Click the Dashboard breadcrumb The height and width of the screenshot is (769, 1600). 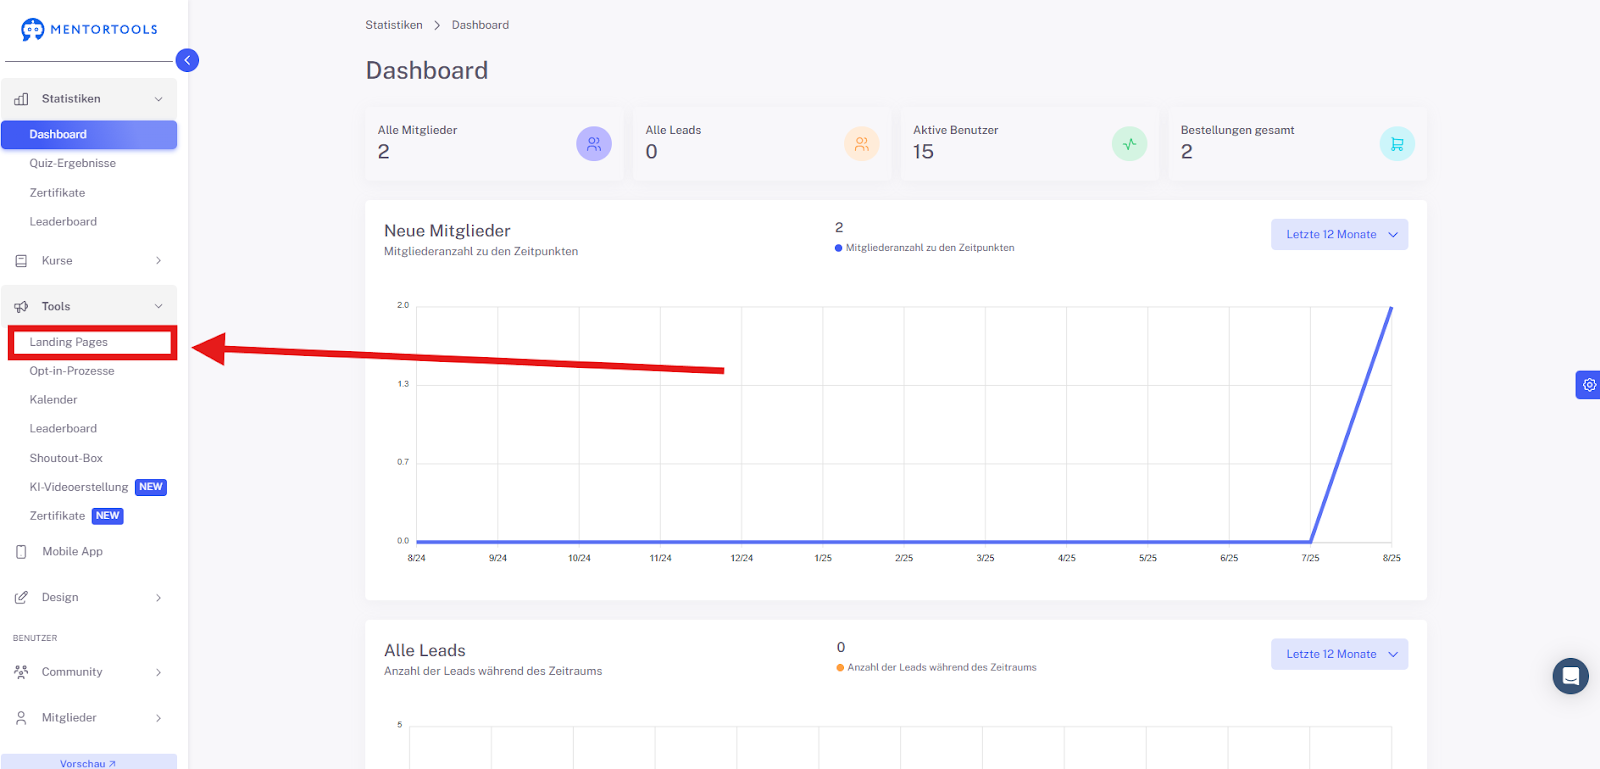480,25
